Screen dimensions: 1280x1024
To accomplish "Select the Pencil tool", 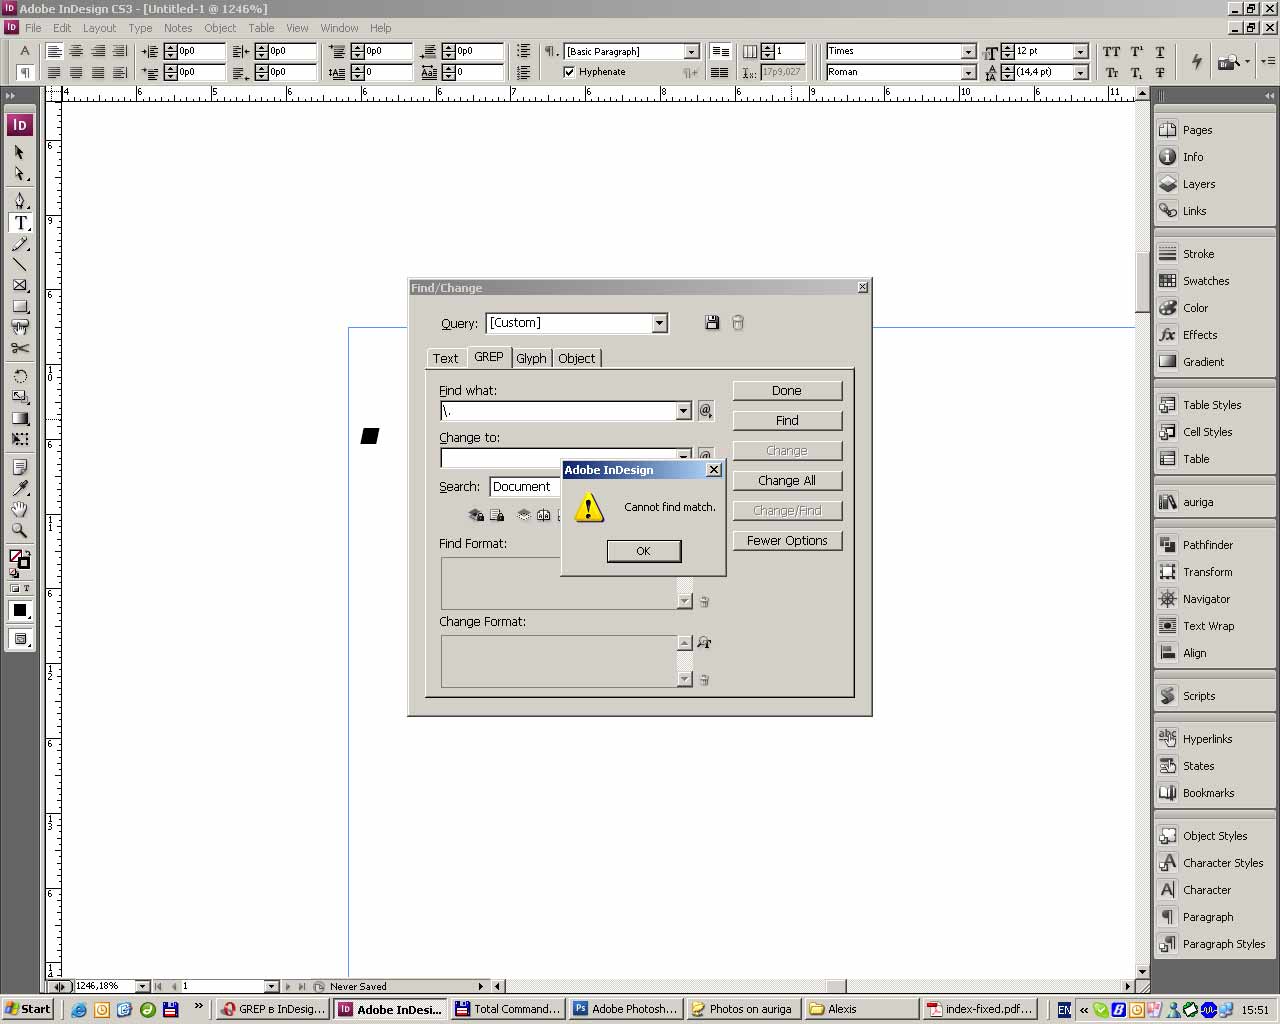I will [19, 244].
